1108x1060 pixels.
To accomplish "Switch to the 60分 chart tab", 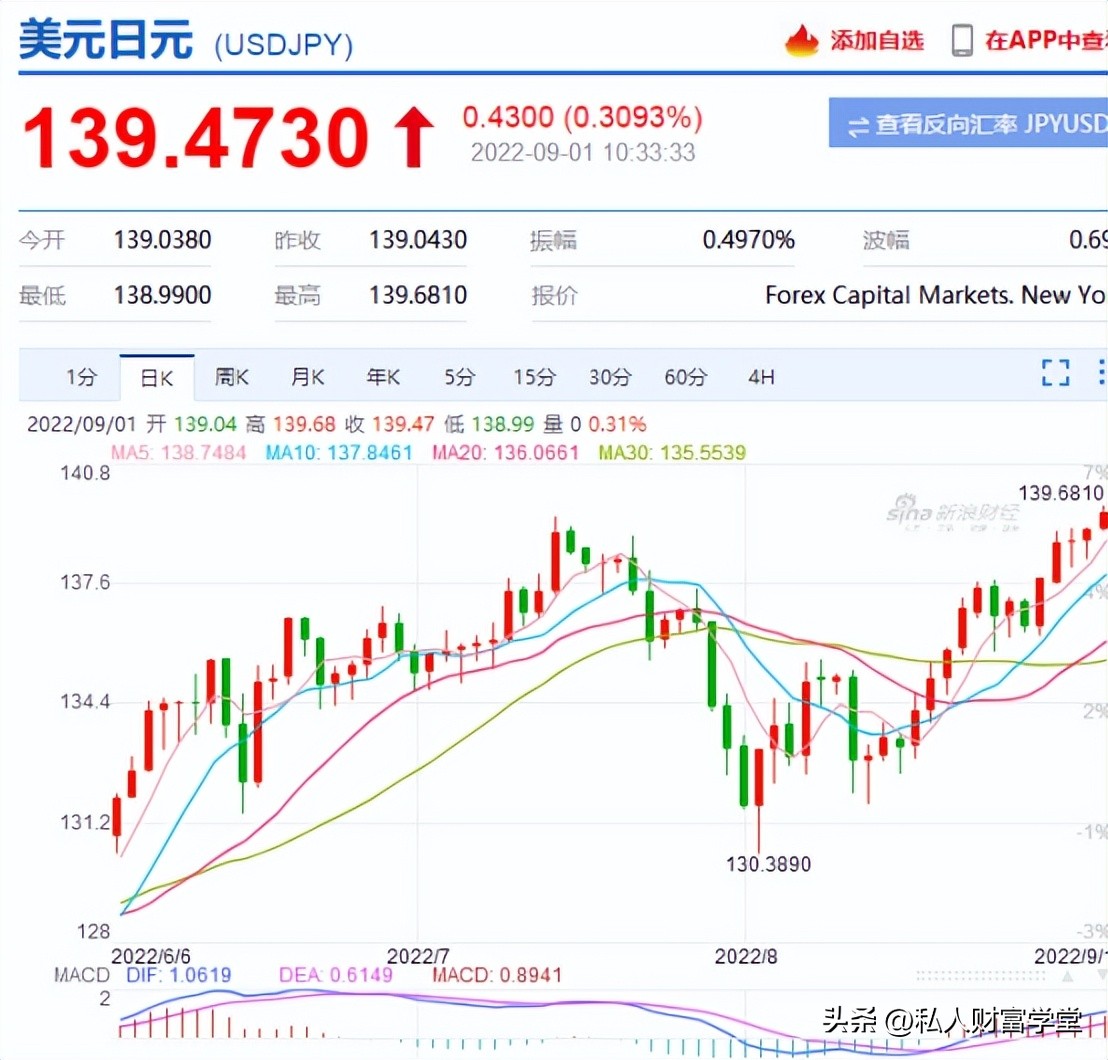I will [685, 377].
